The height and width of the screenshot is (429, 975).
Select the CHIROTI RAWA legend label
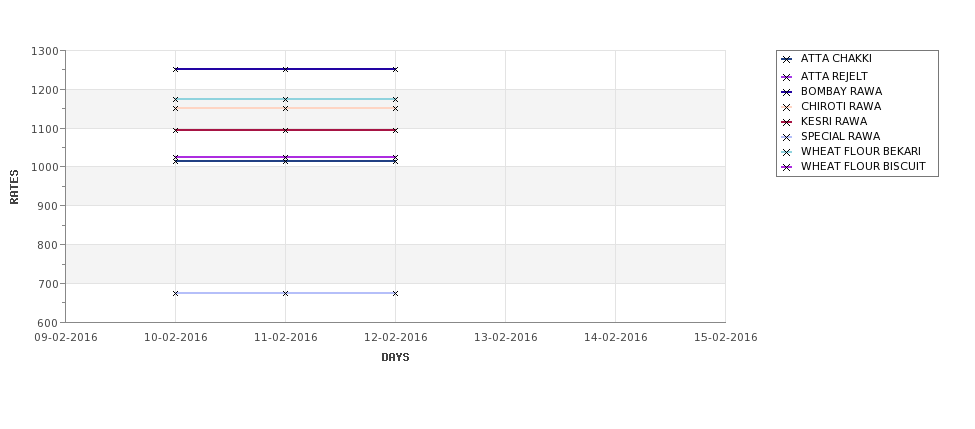click(x=841, y=106)
